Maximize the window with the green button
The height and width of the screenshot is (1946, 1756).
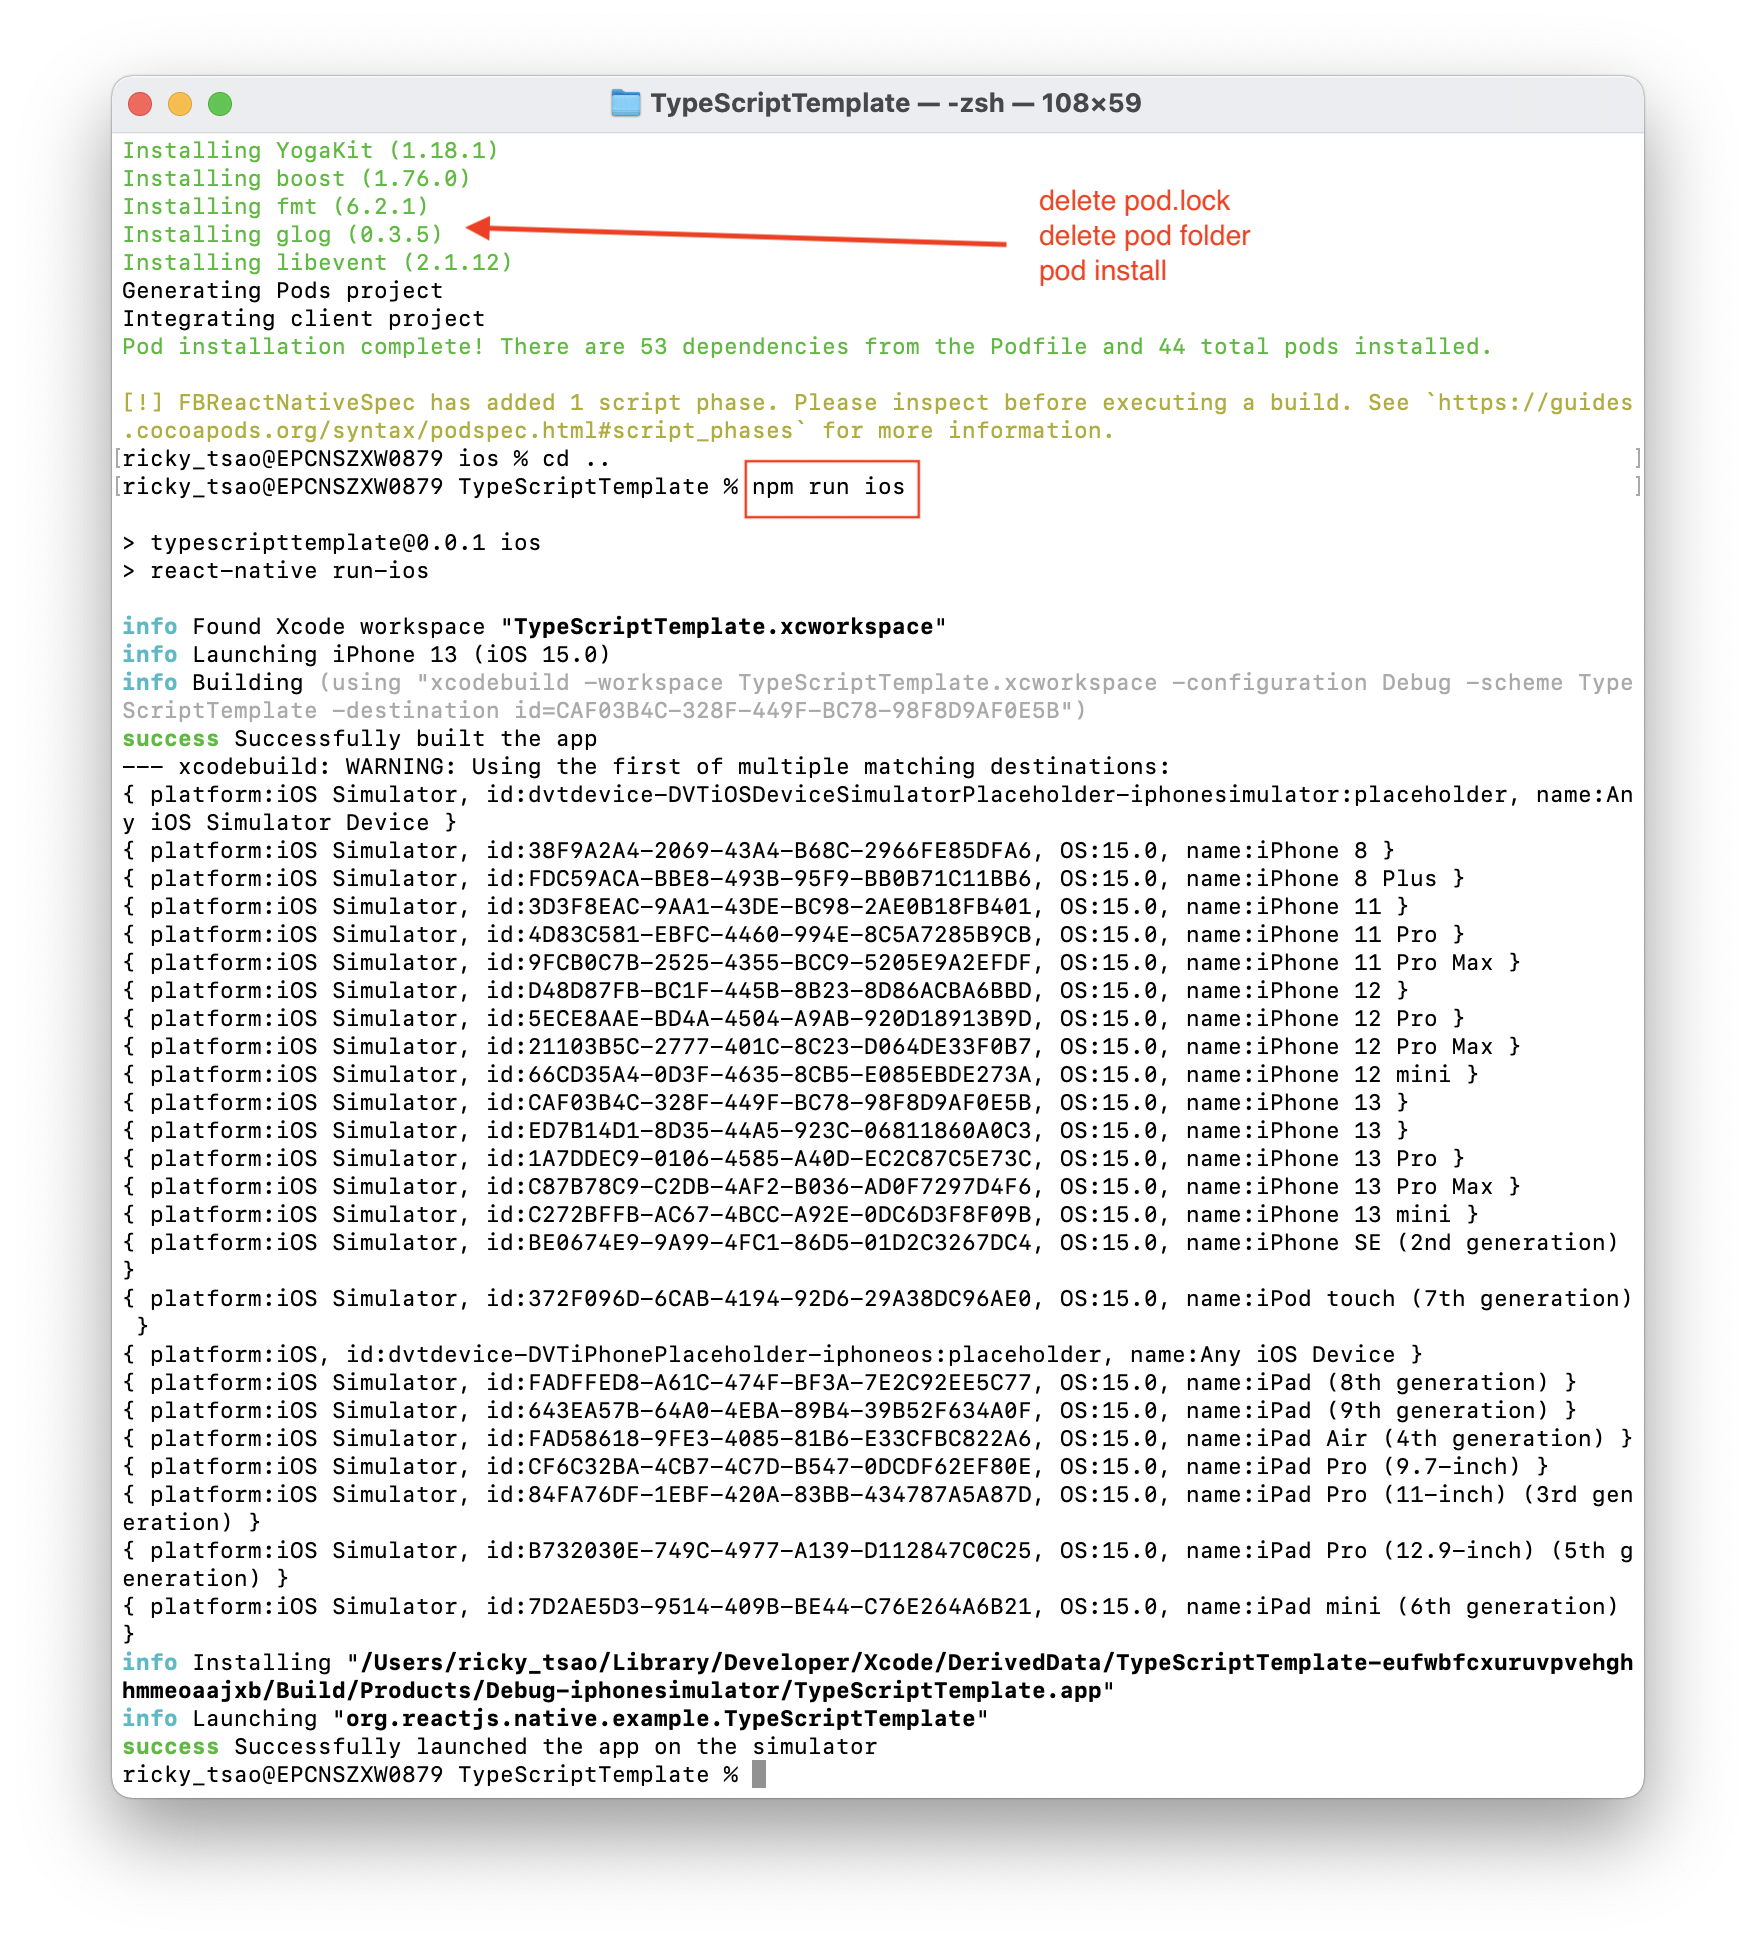[x=220, y=103]
